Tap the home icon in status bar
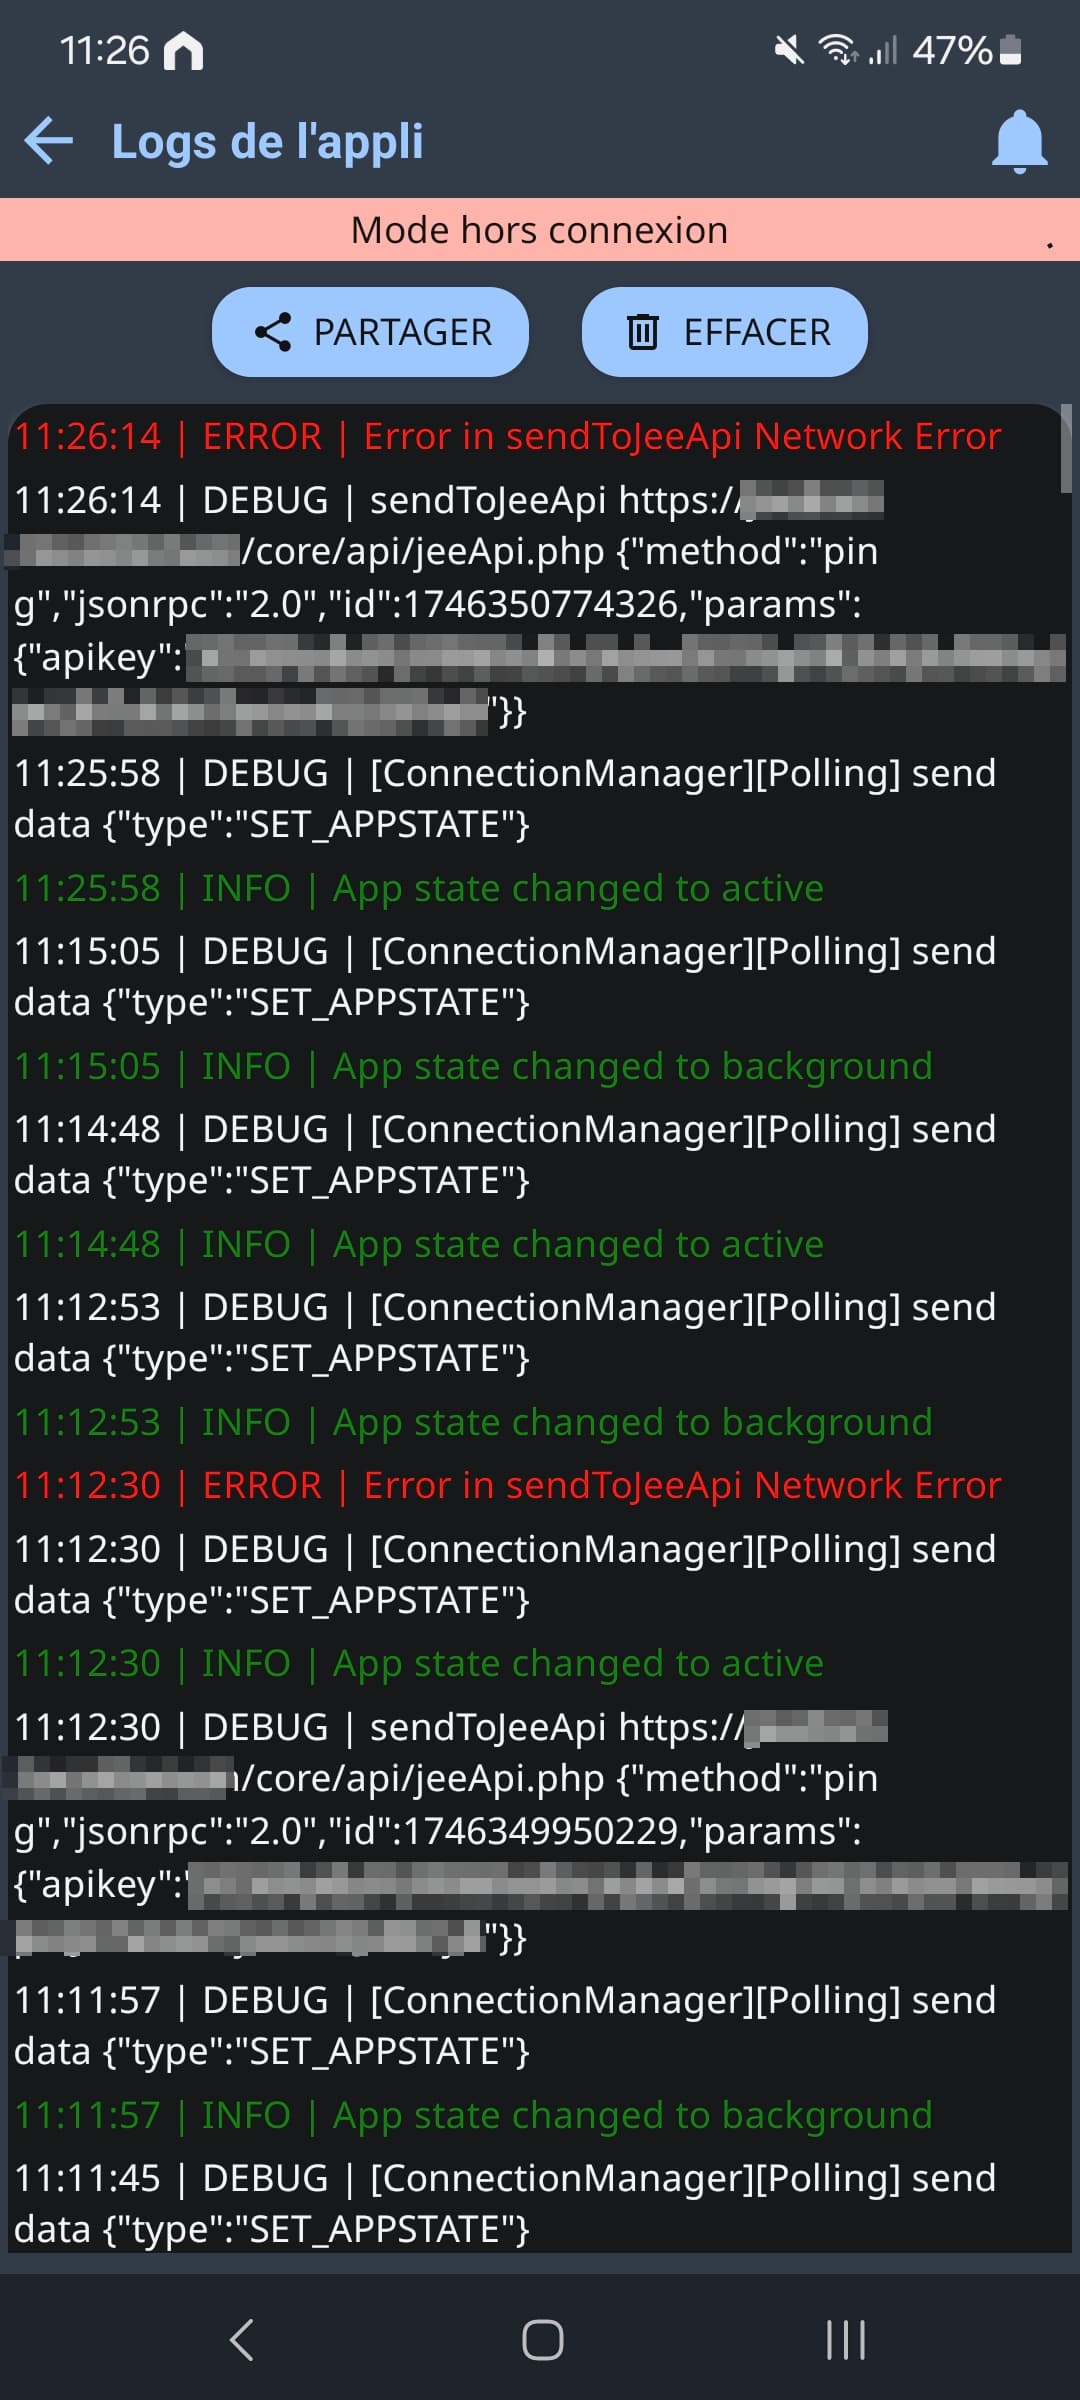This screenshot has width=1080, height=2400. pos(183,50)
